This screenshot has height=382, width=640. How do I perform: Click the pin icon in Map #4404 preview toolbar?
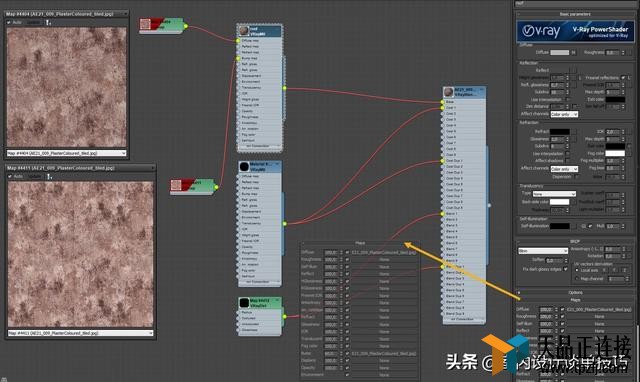tap(48, 22)
